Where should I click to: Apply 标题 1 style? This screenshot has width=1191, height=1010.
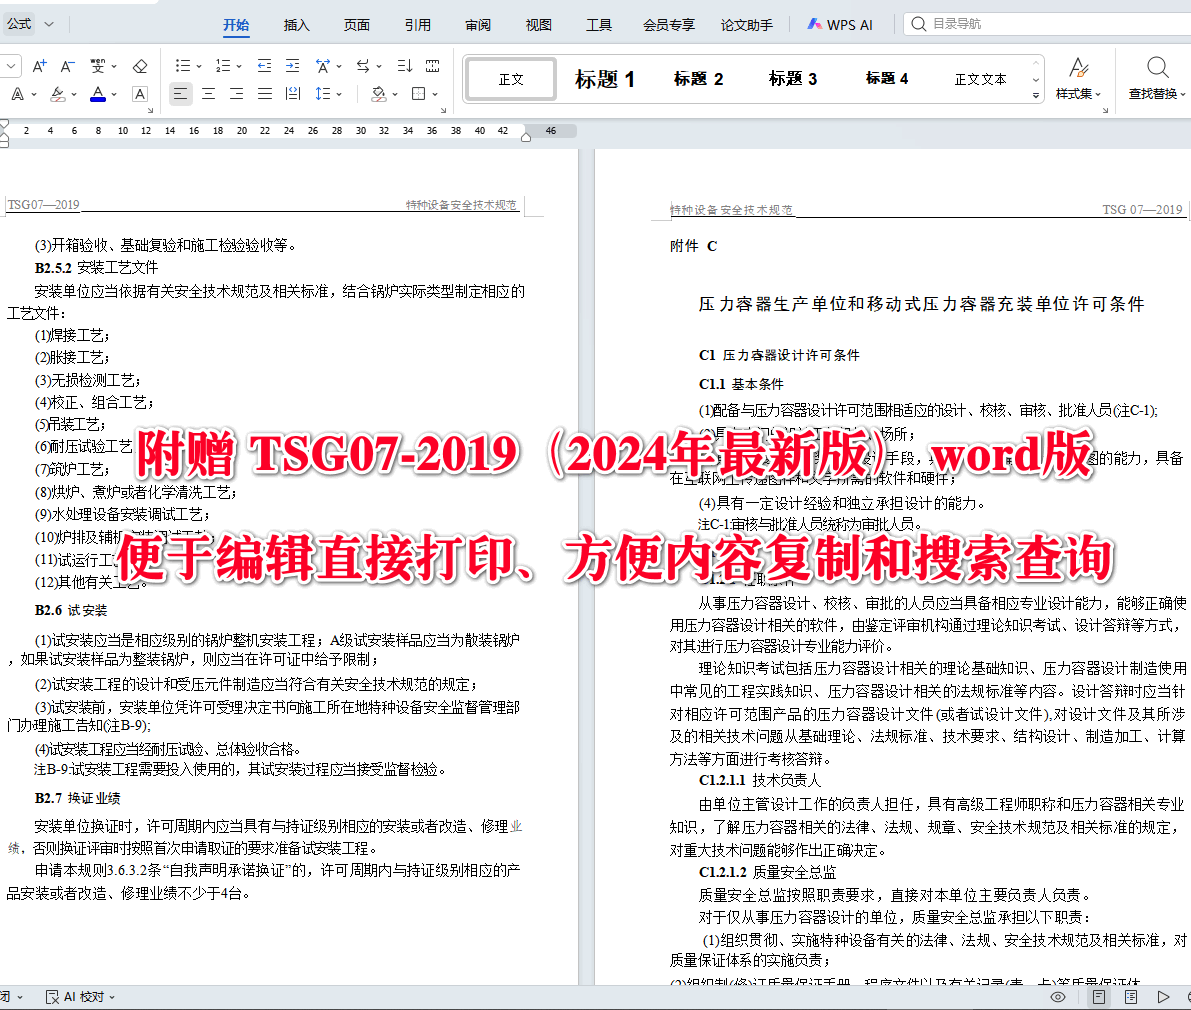(605, 79)
